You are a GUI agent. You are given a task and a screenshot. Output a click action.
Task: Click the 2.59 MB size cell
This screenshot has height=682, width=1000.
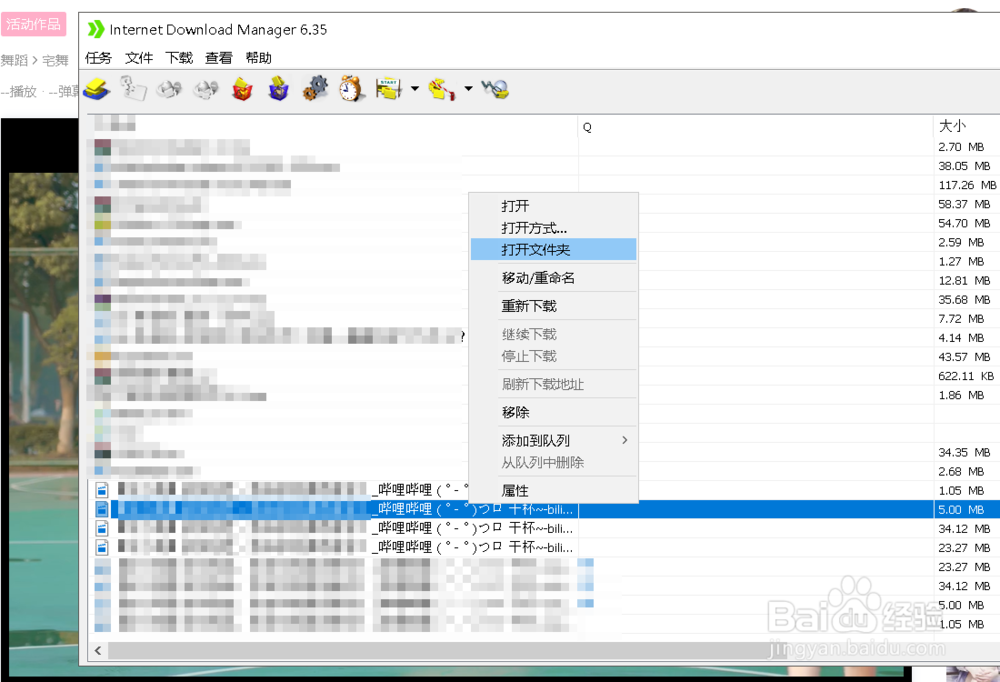pos(961,242)
